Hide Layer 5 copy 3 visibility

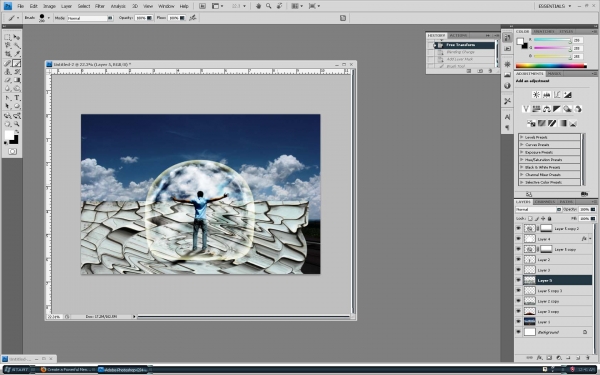pyautogui.click(x=518, y=290)
